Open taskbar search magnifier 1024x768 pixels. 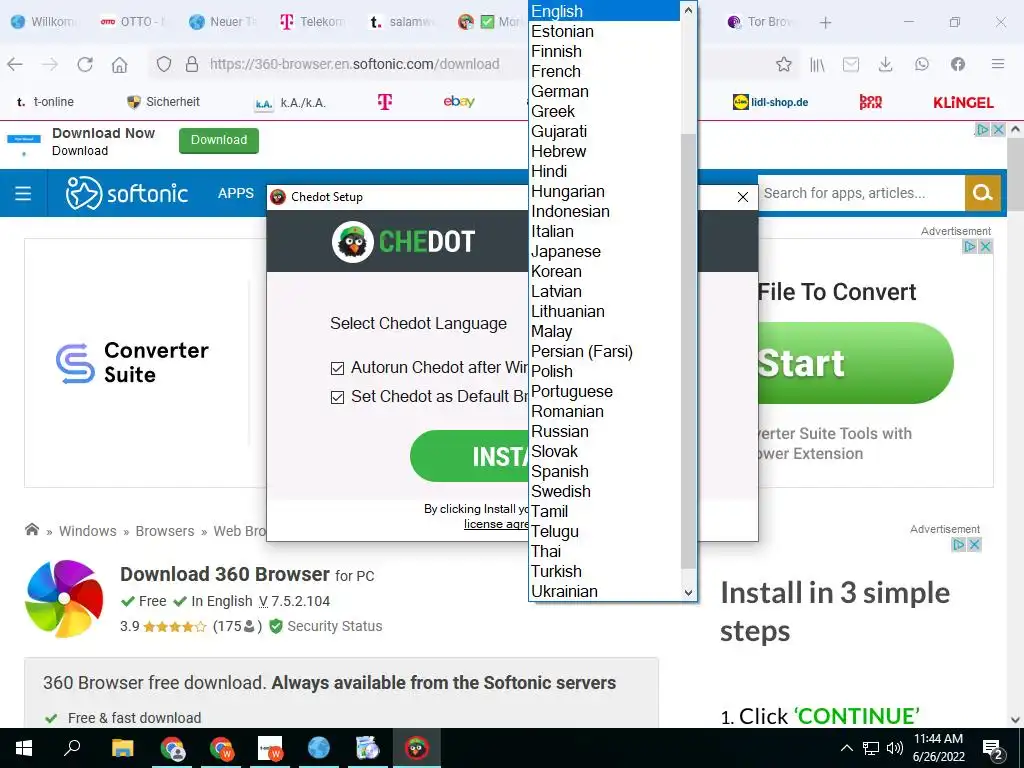pyautogui.click(x=72, y=748)
